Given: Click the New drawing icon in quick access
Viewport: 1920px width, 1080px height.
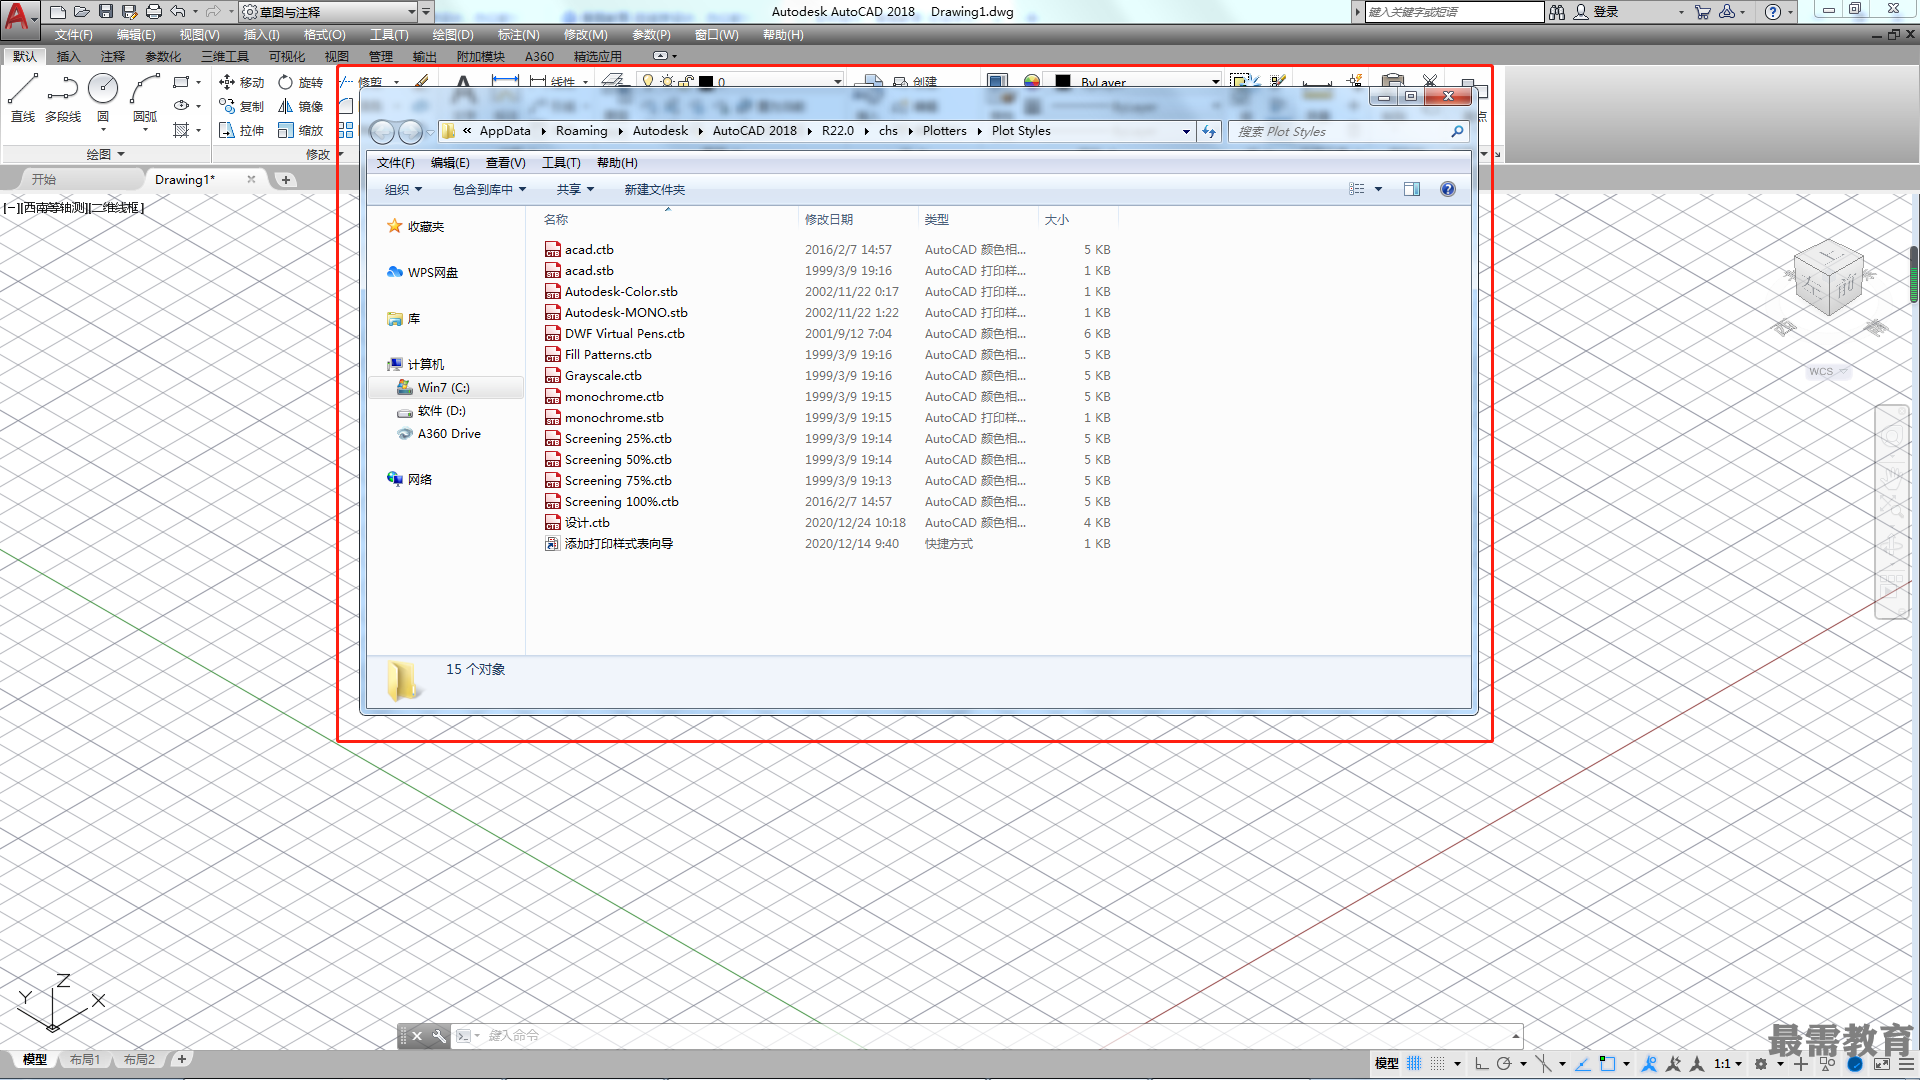Looking at the screenshot, I should tap(58, 12).
